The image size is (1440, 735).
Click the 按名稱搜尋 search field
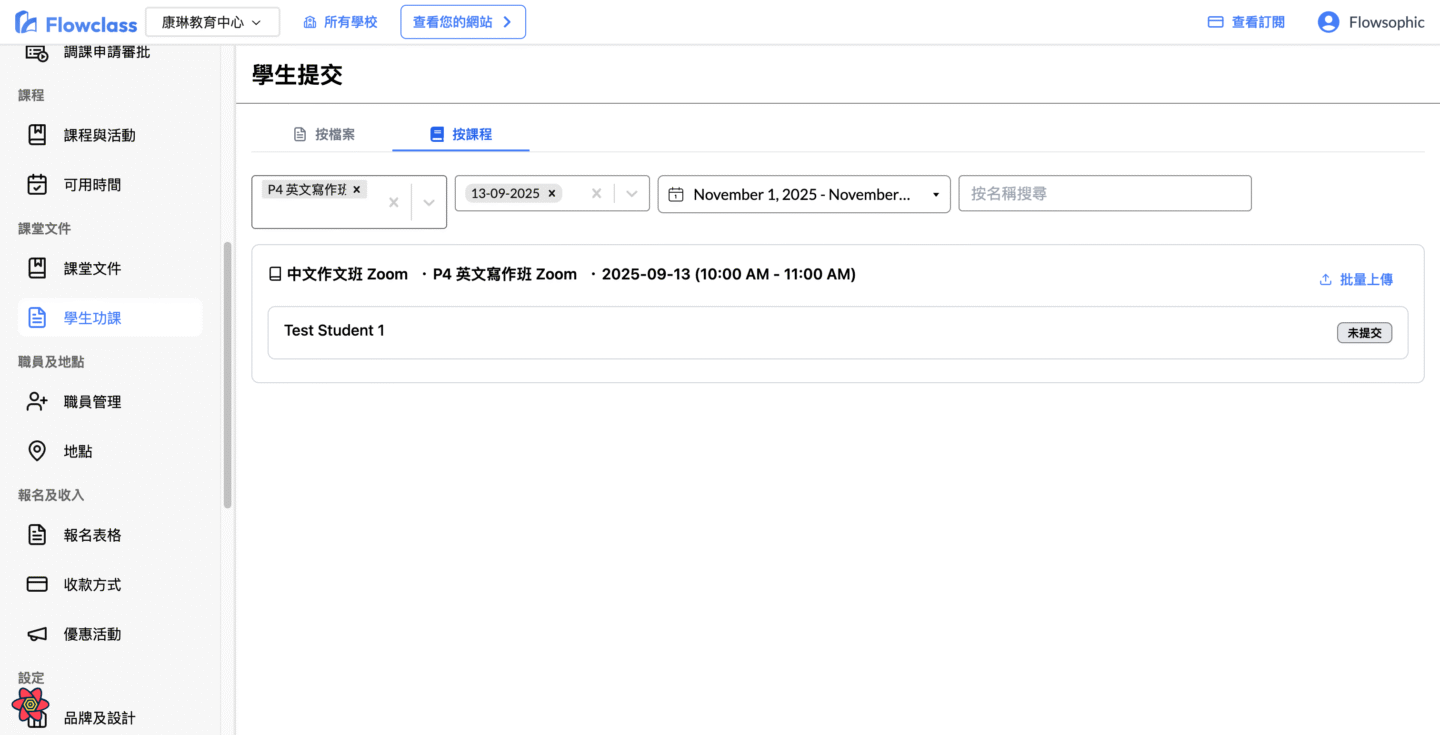pos(1104,194)
